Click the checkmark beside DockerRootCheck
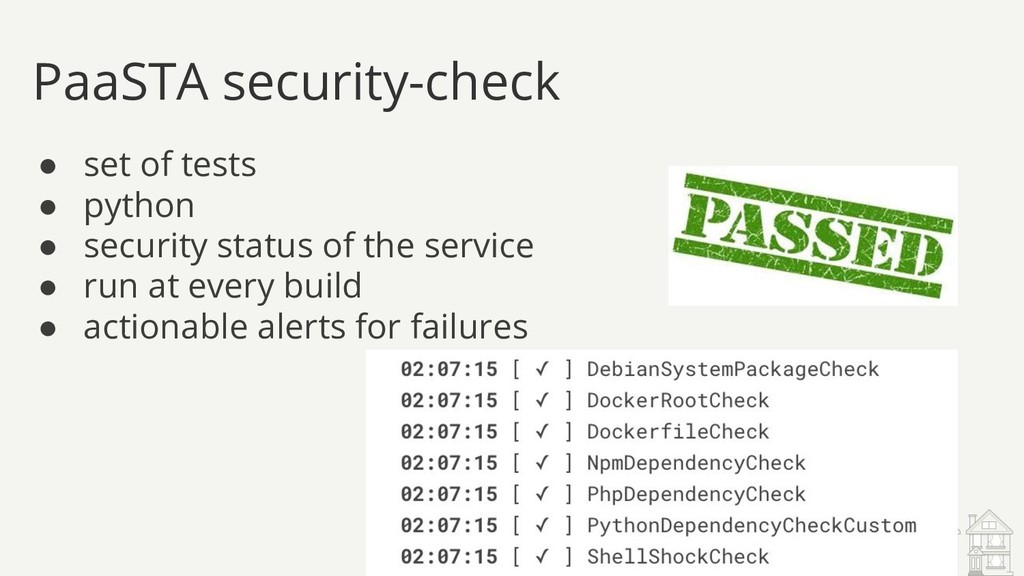Viewport: 1024px width, 576px height. coord(541,400)
